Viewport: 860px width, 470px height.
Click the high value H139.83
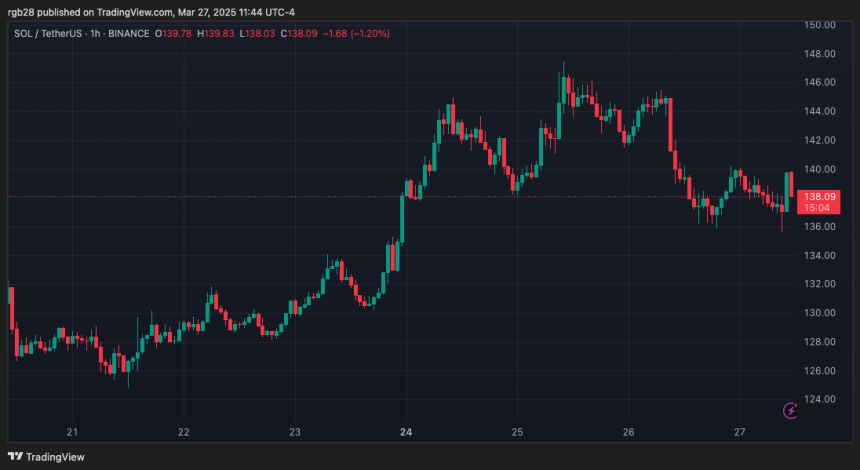216,33
